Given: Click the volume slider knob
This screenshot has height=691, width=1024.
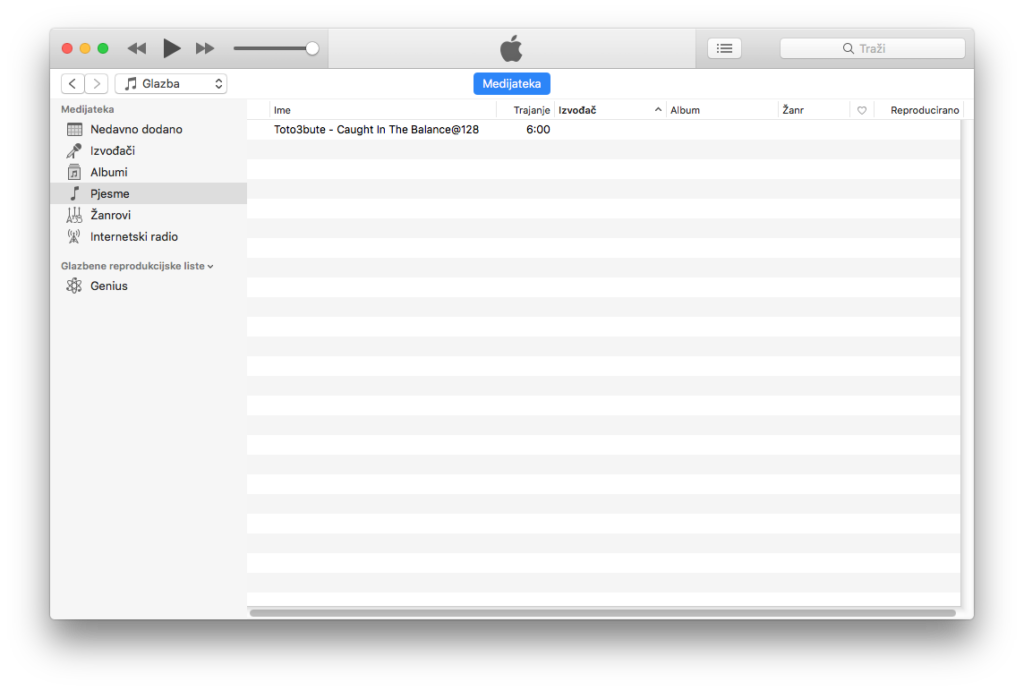Looking at the screenshot, I should point(312,48).
